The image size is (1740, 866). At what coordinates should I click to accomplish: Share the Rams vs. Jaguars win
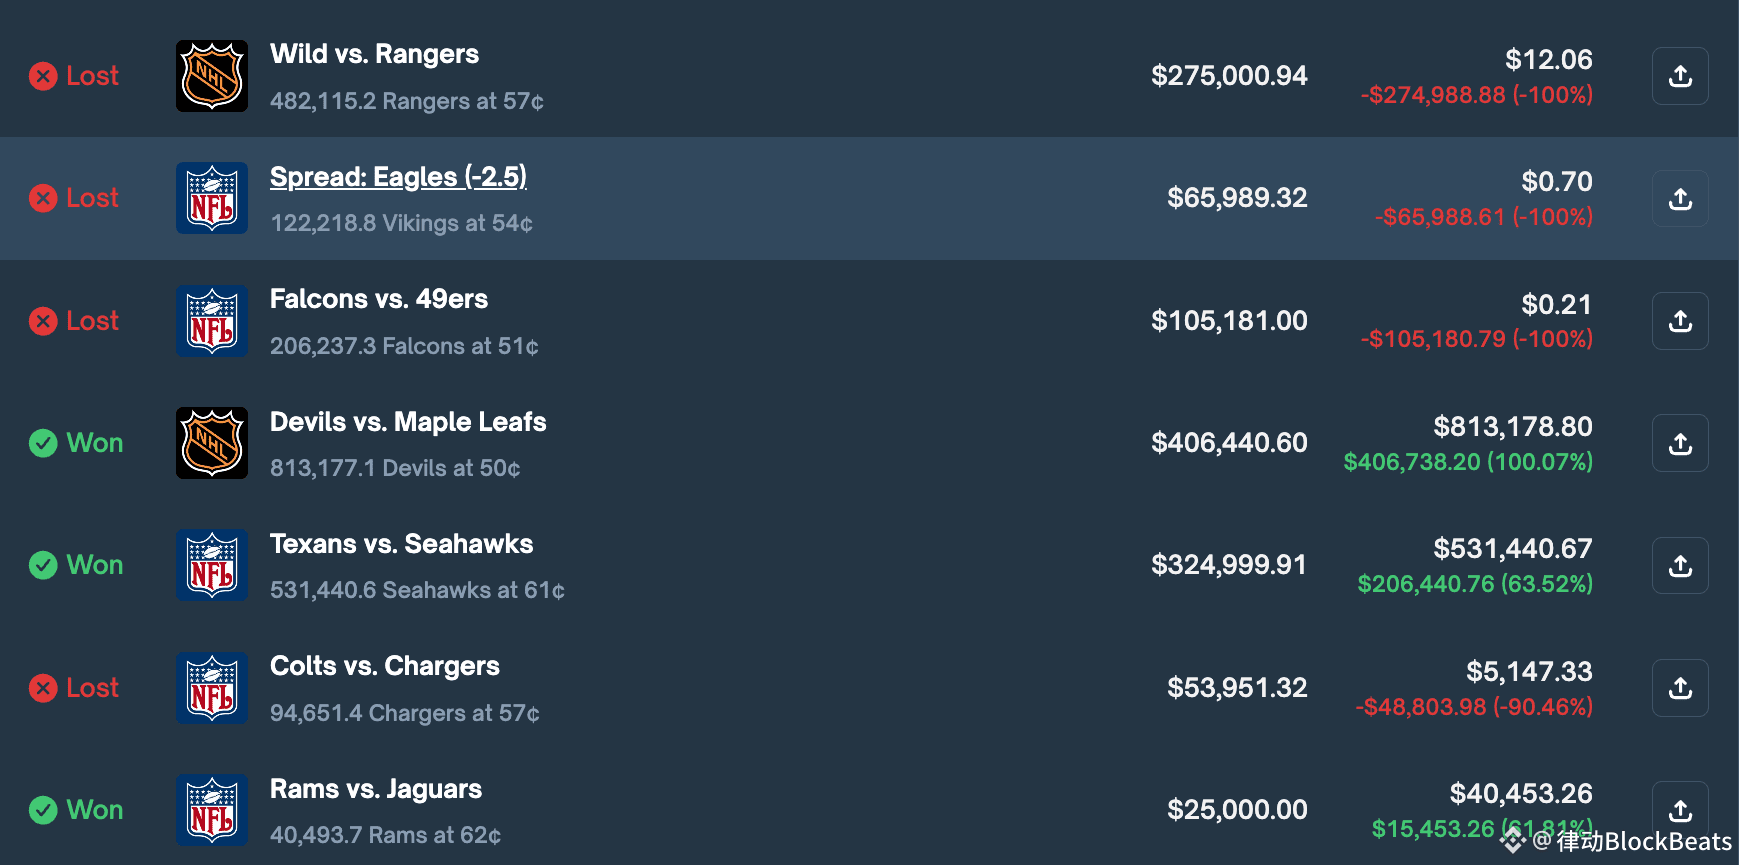pos(1680,810)
